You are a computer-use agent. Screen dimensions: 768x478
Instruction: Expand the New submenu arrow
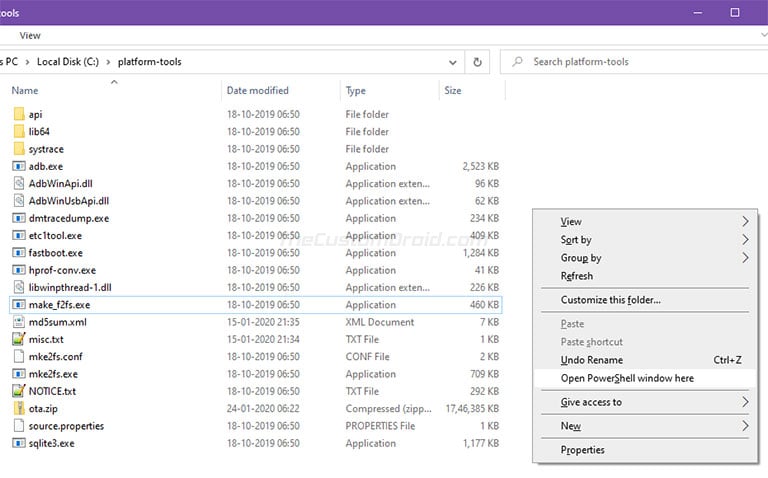pyautogui.click(x=745, y=426)
